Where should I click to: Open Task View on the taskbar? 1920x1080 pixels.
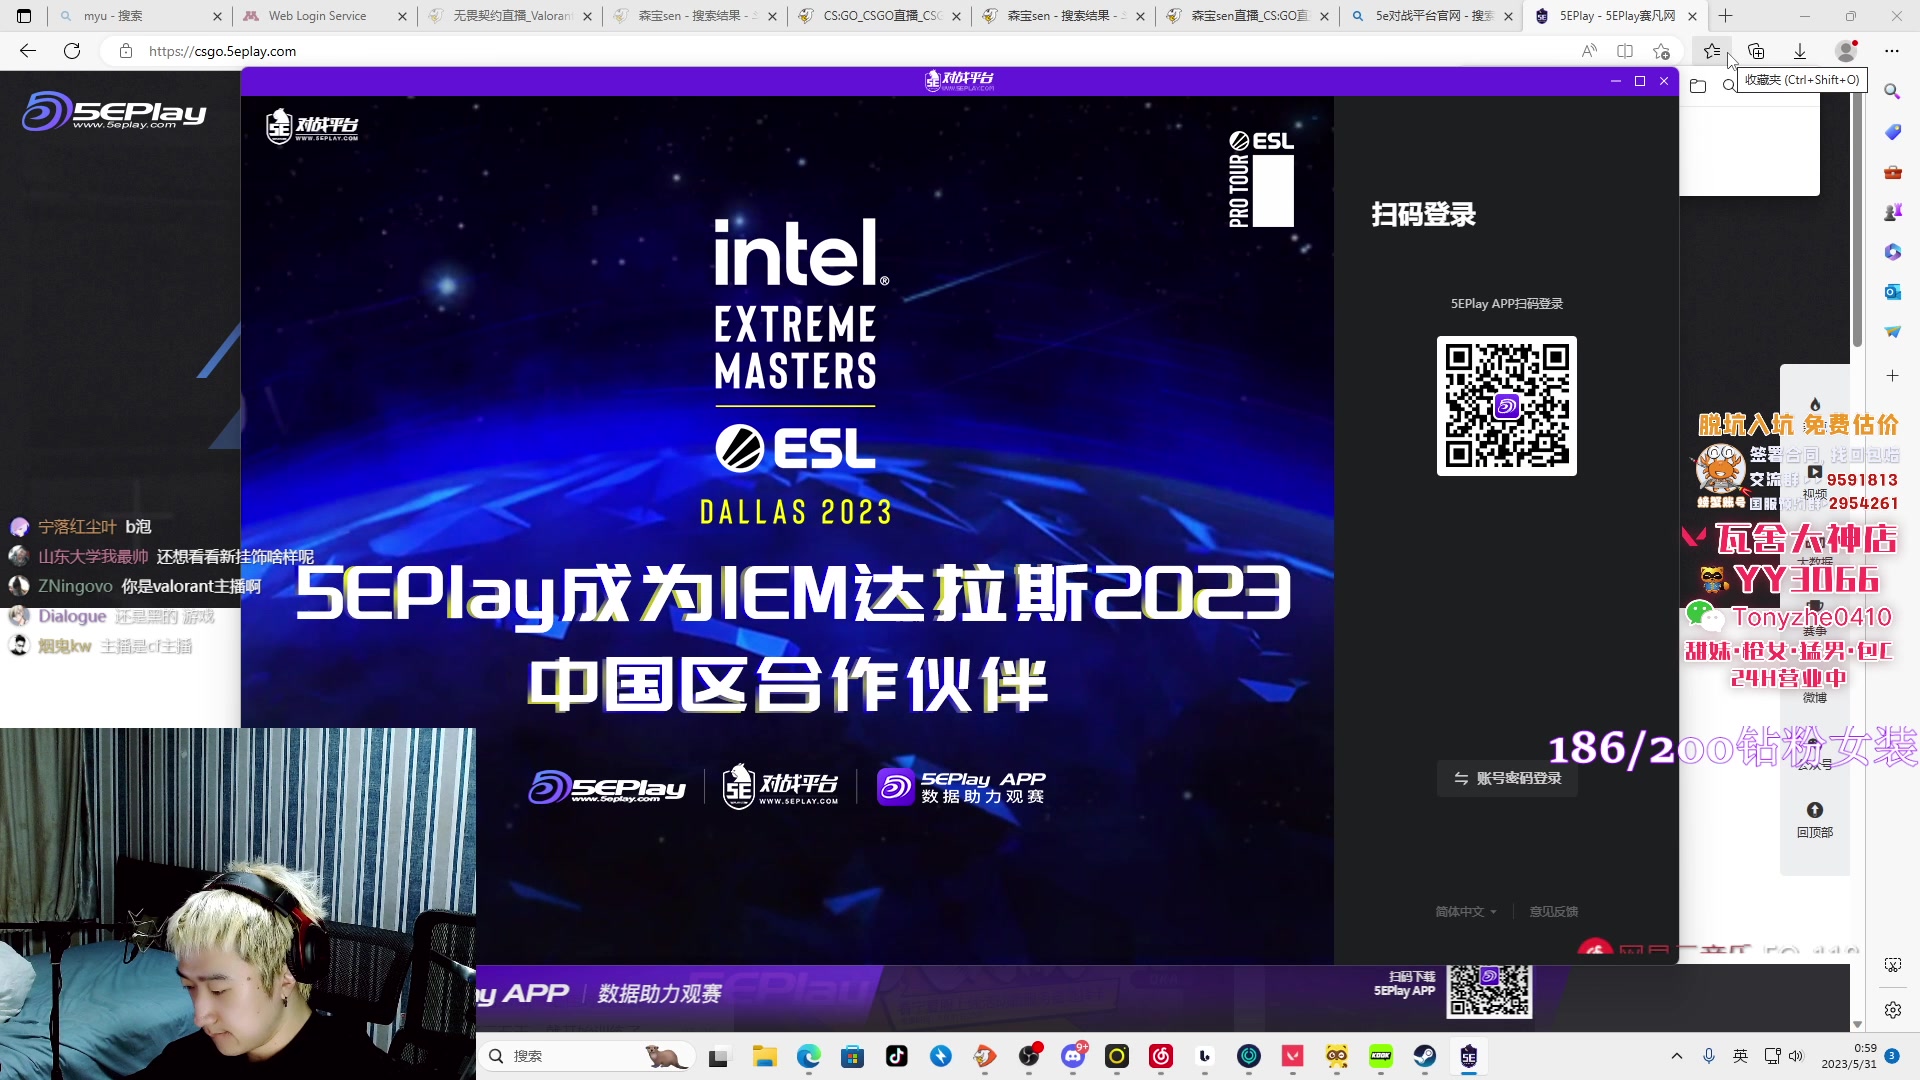click(x=719, y=1056)
